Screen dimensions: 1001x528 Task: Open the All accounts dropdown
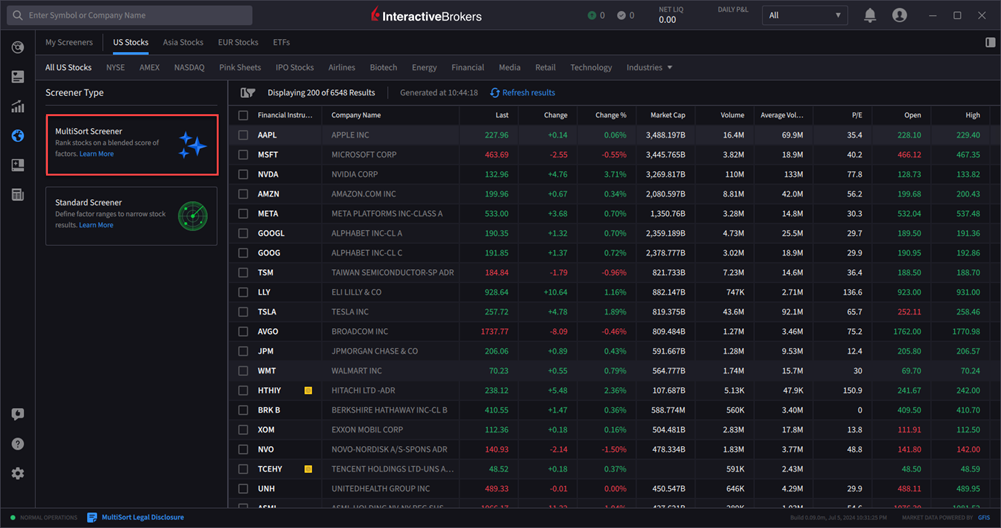(804, 15)
